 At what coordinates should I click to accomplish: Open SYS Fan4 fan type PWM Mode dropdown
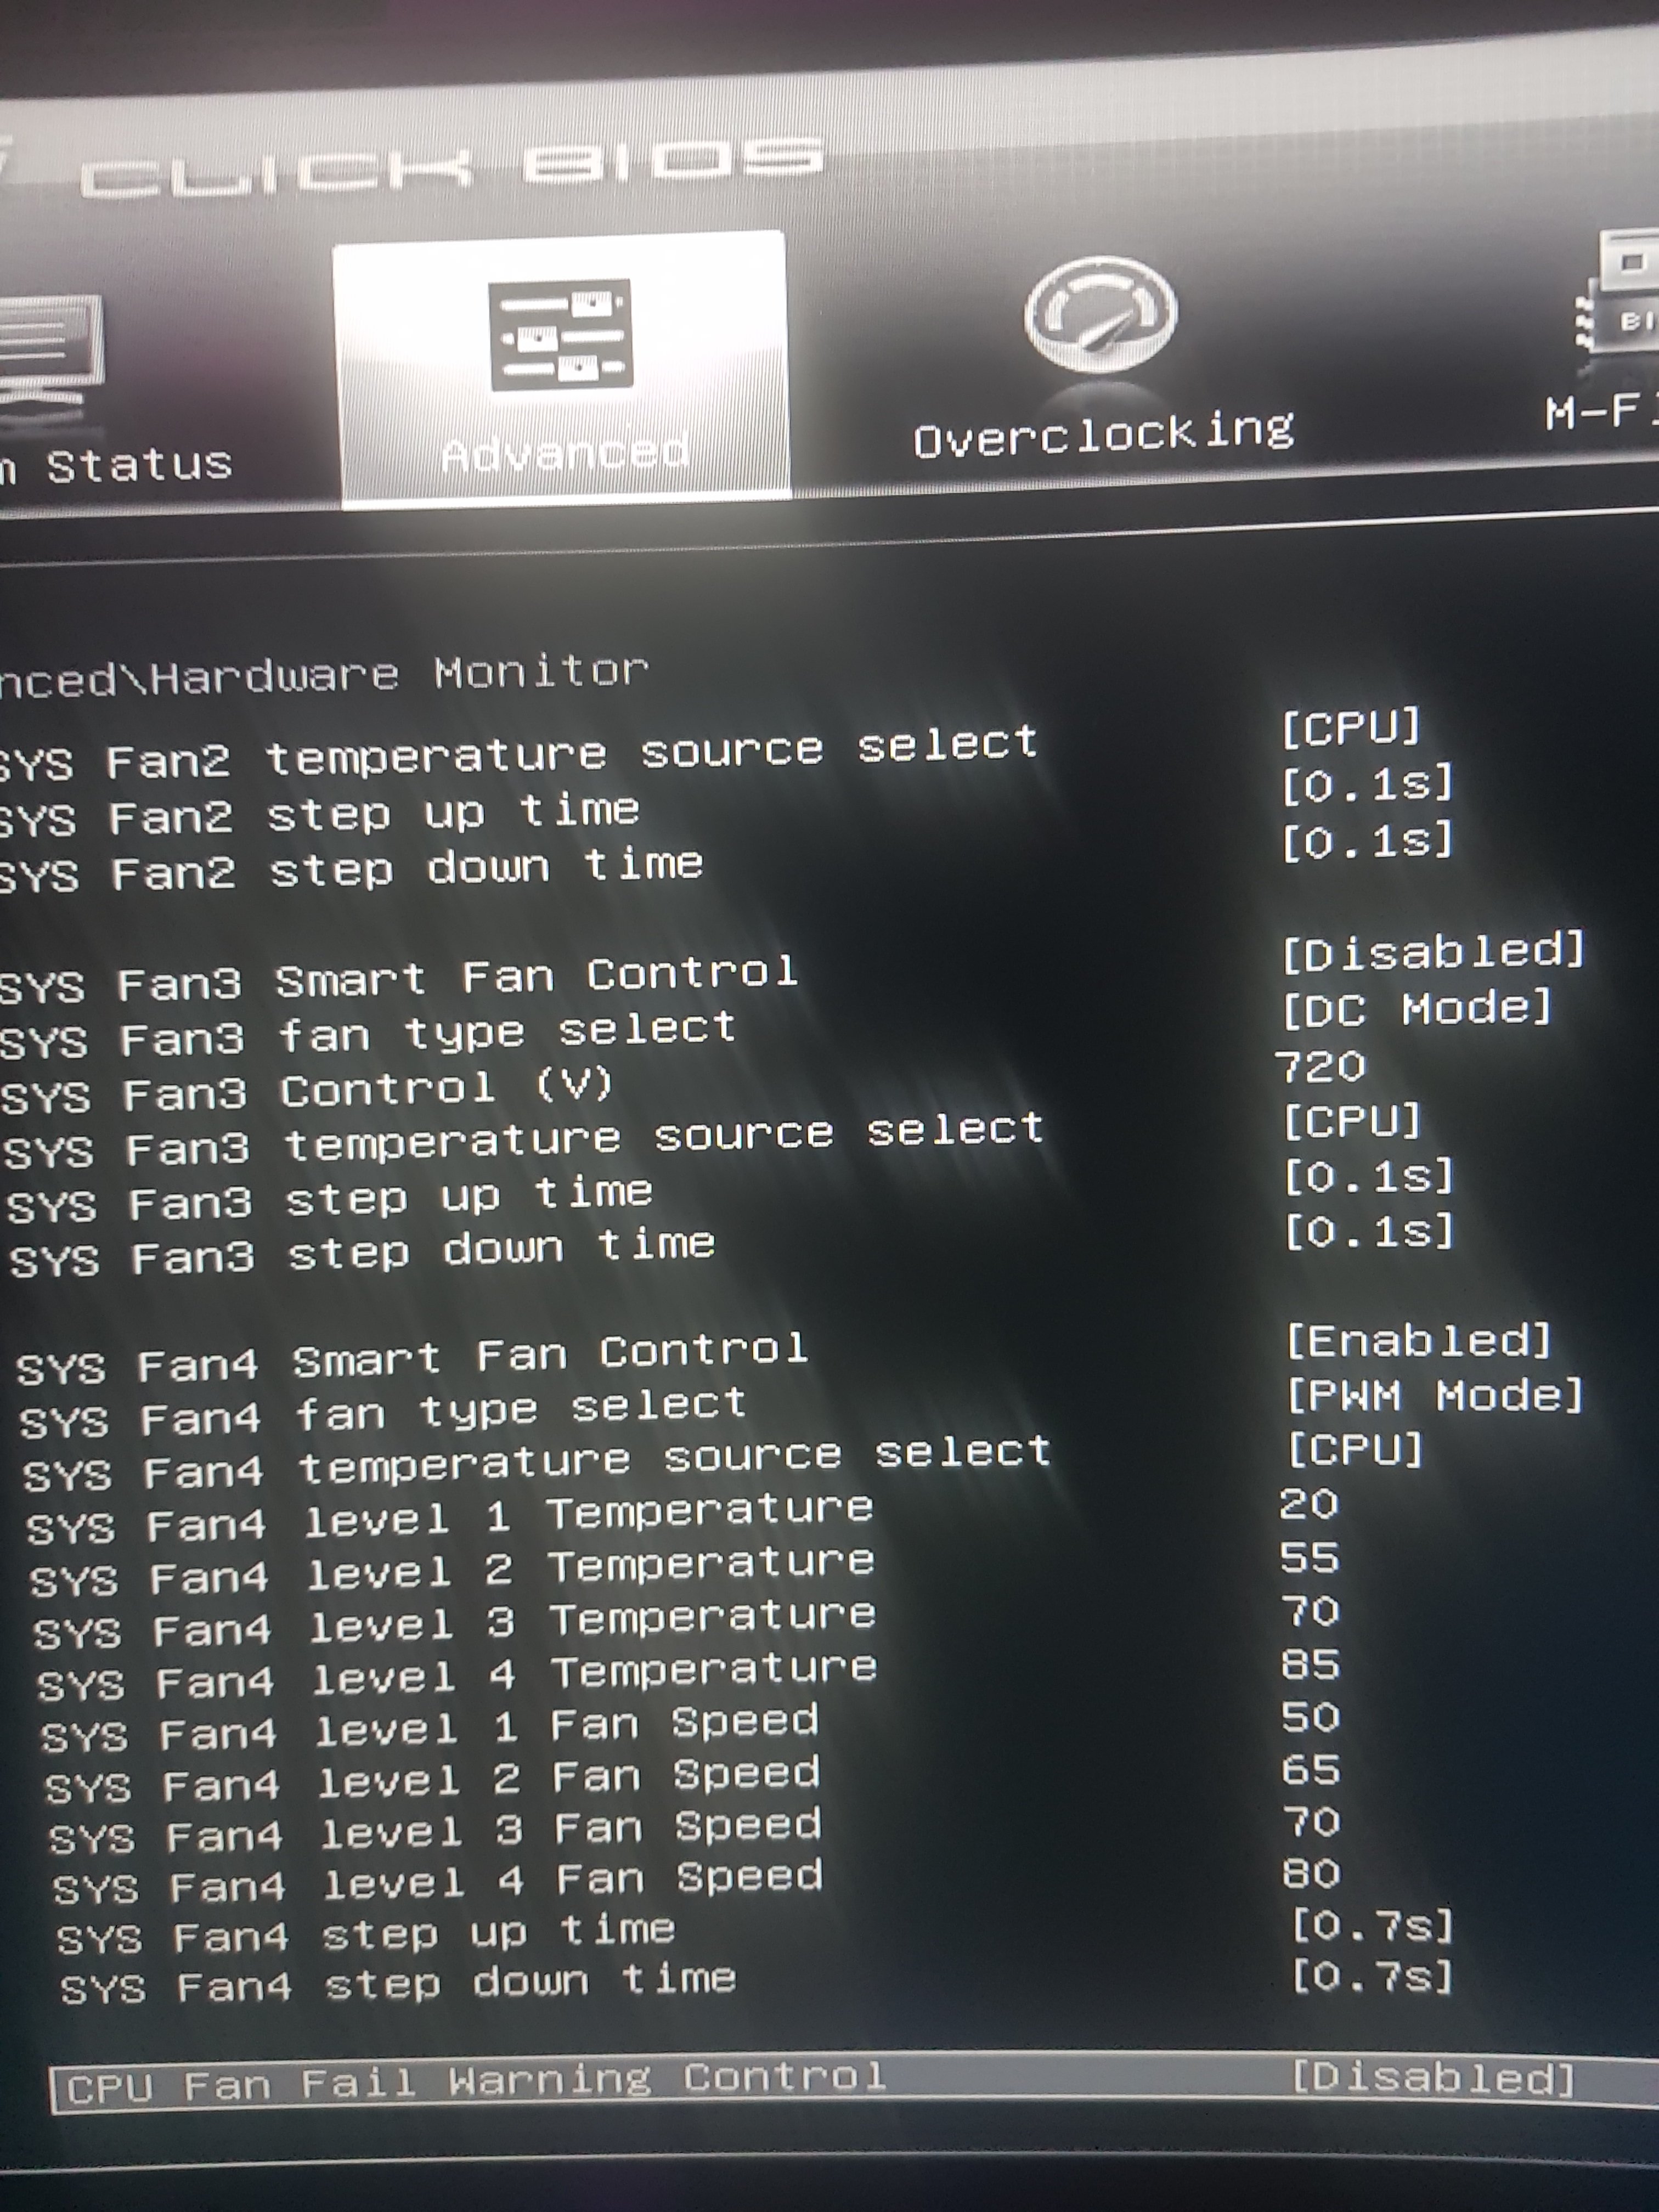point(1435,1395)
